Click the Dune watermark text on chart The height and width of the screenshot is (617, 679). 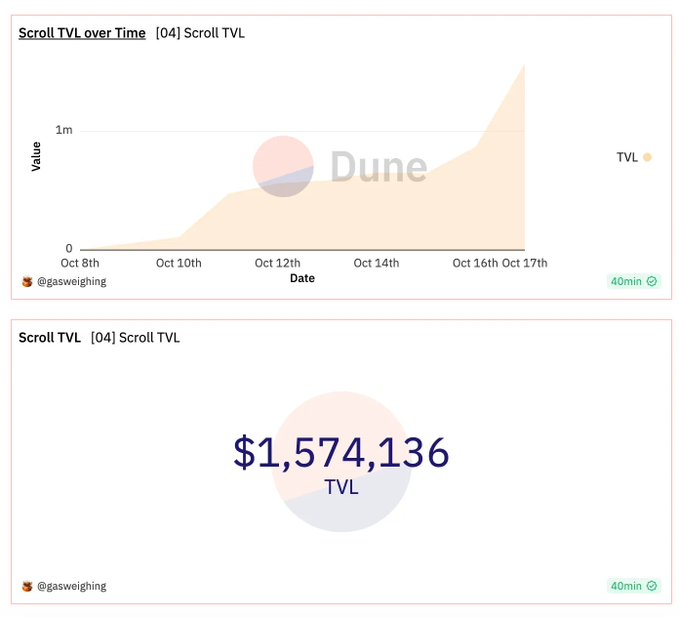pyautogui.click(x=379, y=166)
